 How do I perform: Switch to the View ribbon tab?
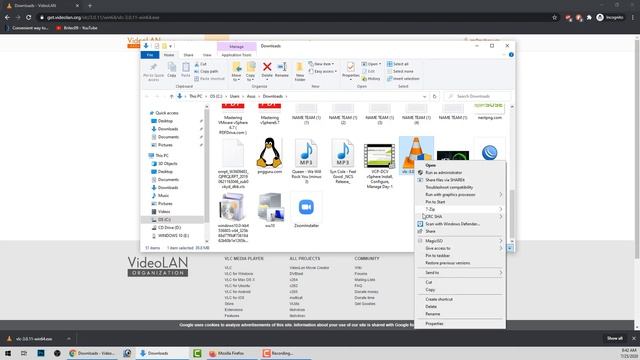207,55
